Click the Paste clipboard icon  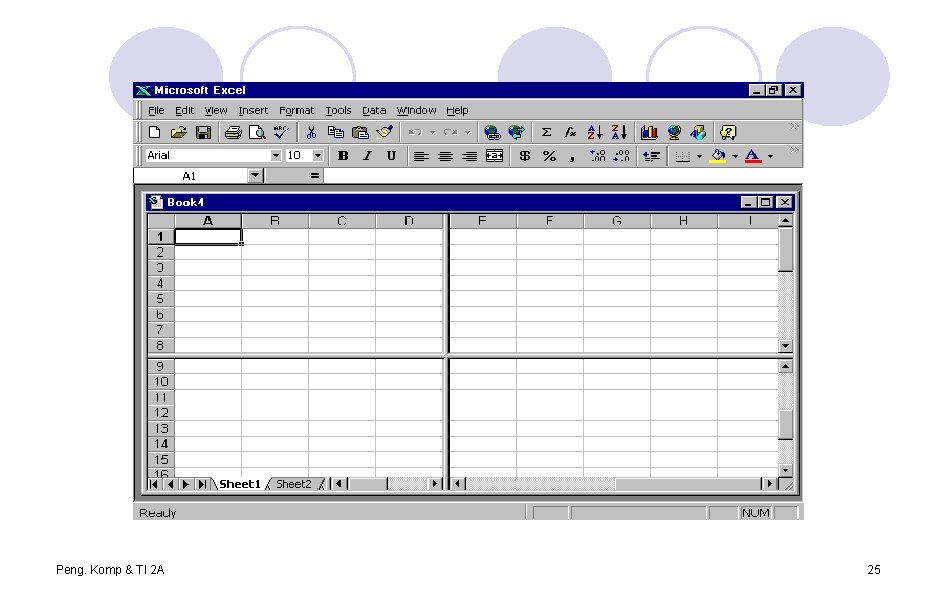(x=360, y=132)
